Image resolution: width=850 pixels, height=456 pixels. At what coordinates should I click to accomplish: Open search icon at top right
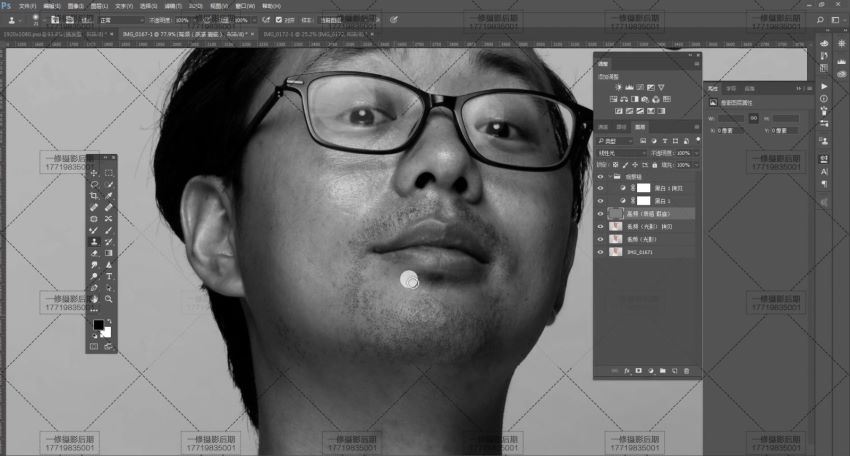point(820,20)
